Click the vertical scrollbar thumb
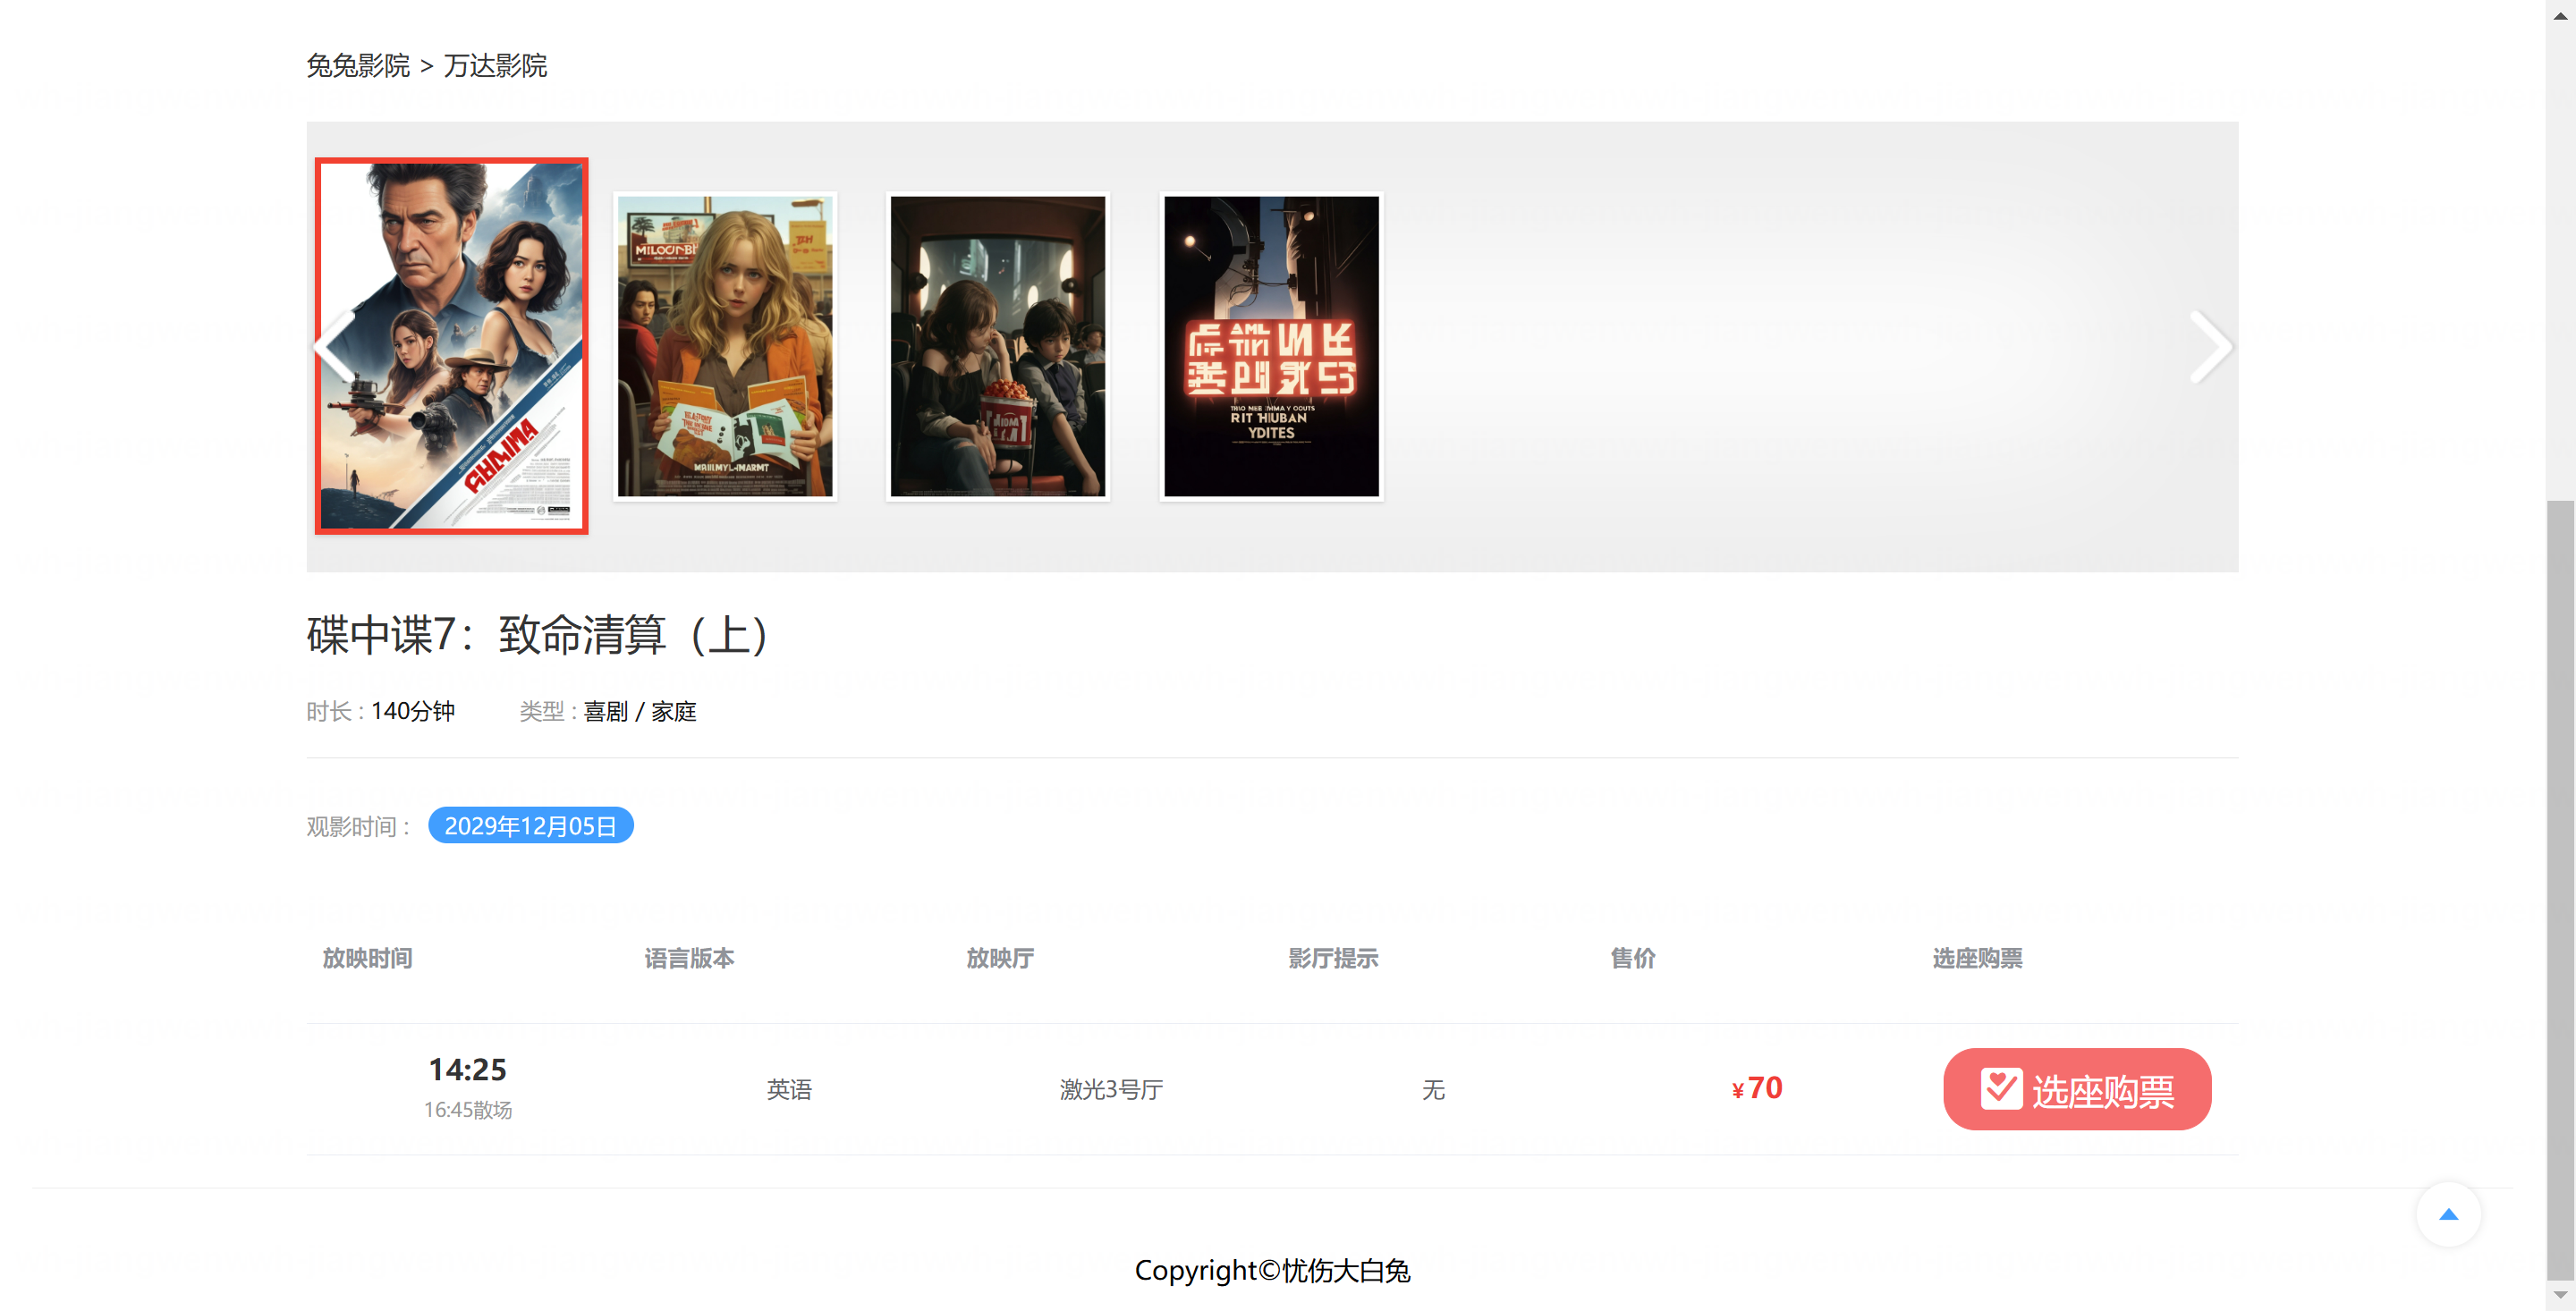 pos(2560,888)
